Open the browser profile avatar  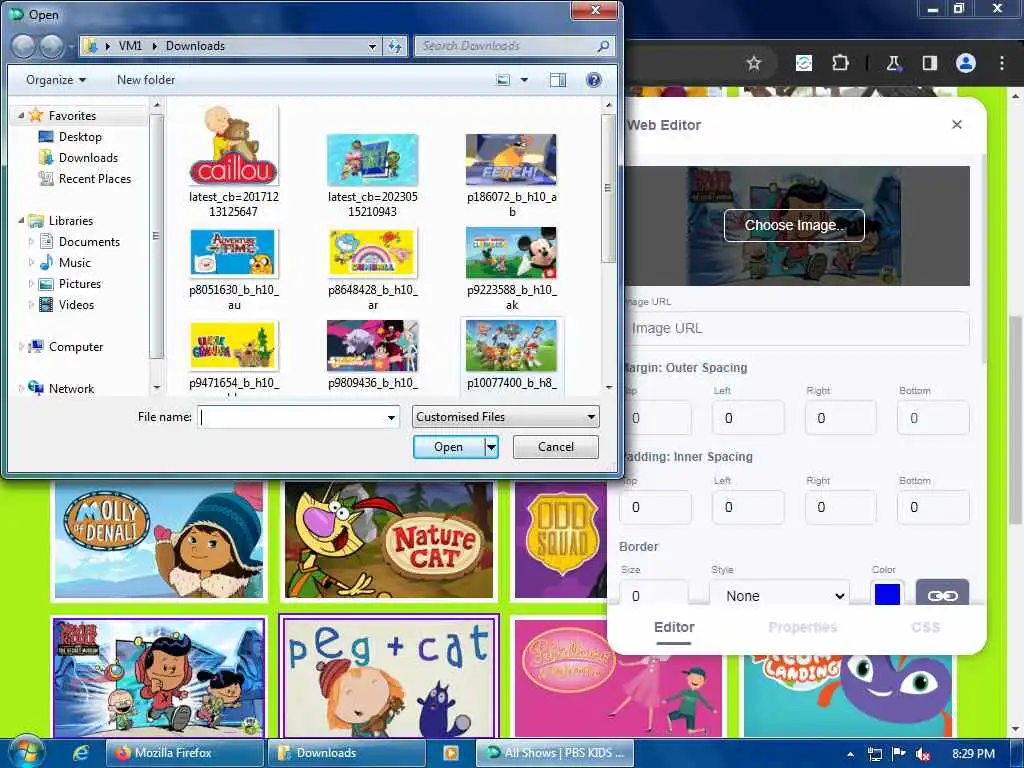tap(966, 63)
